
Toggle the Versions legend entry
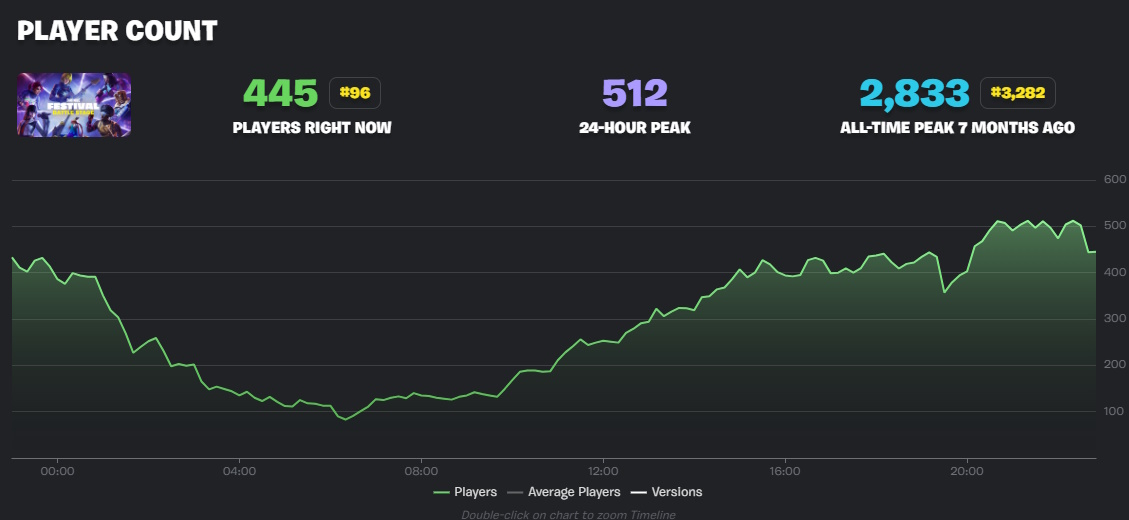tap(666, 492)
